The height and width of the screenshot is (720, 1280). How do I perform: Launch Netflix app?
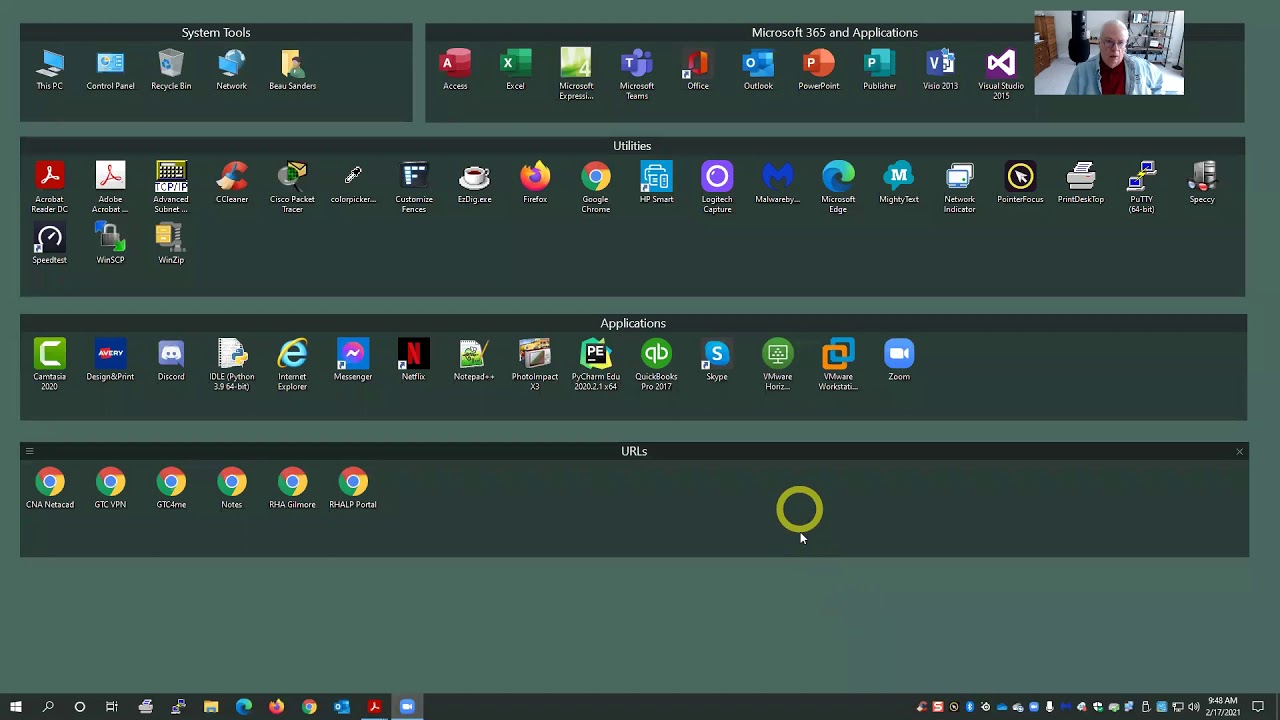413,360
